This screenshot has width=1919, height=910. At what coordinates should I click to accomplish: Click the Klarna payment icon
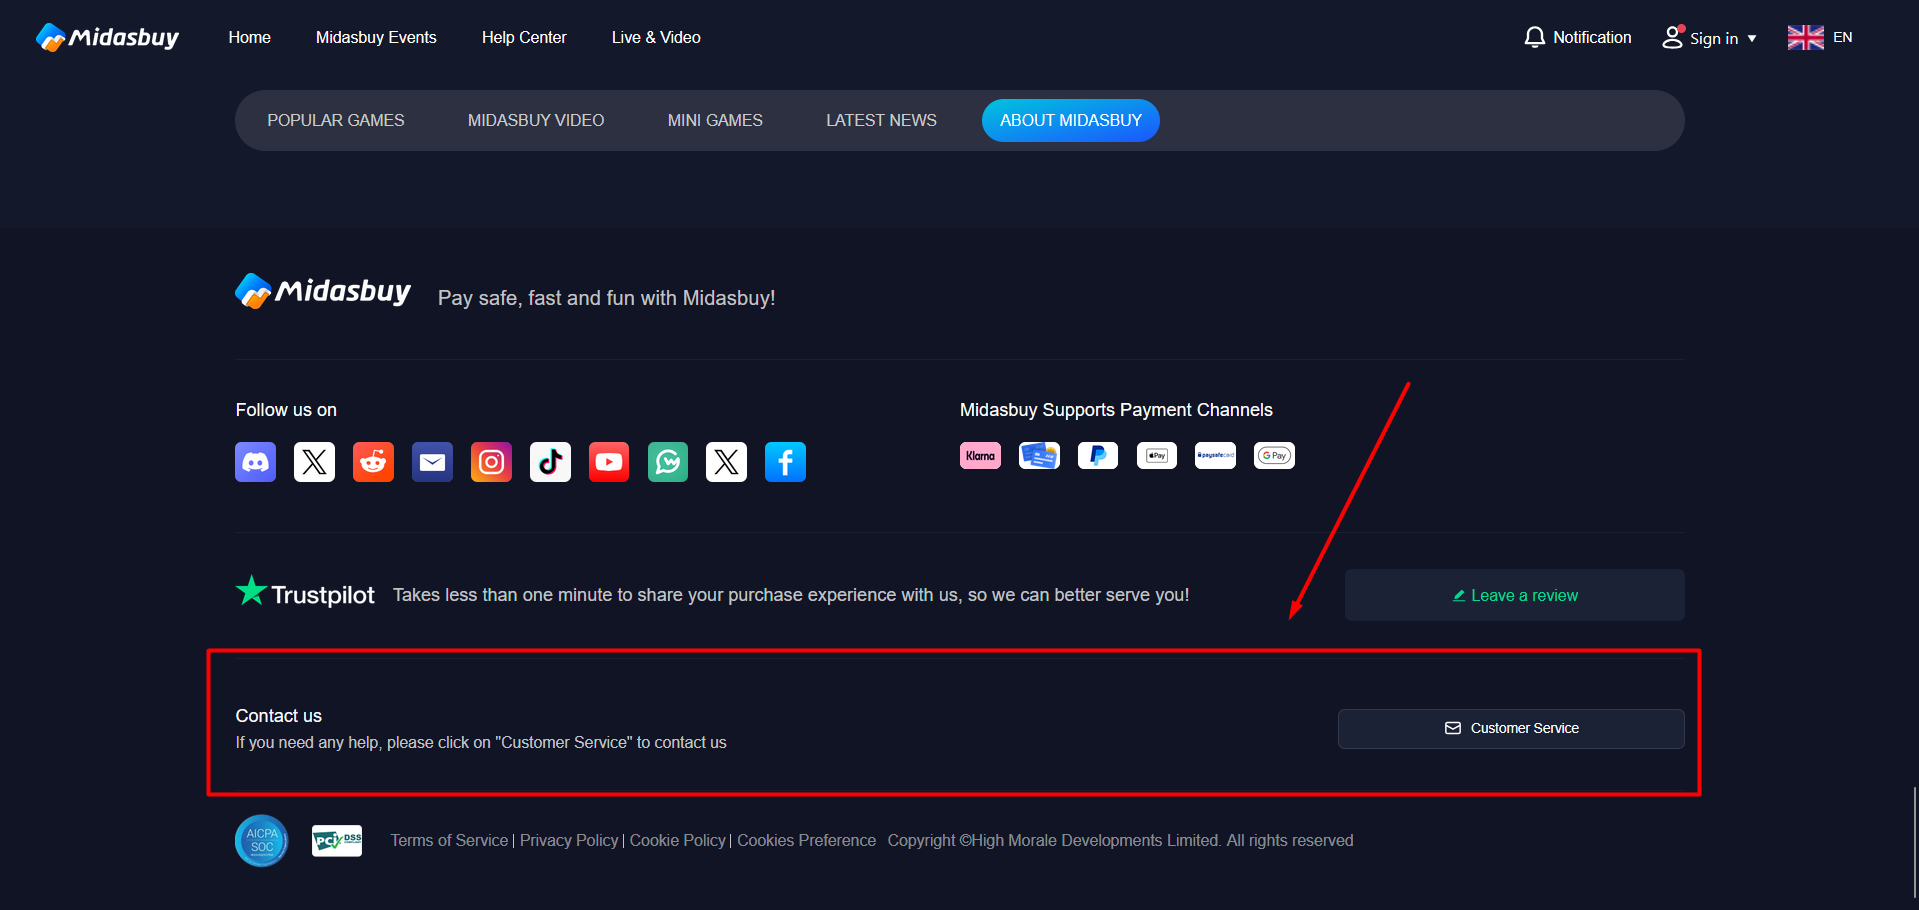pos(980,456)
